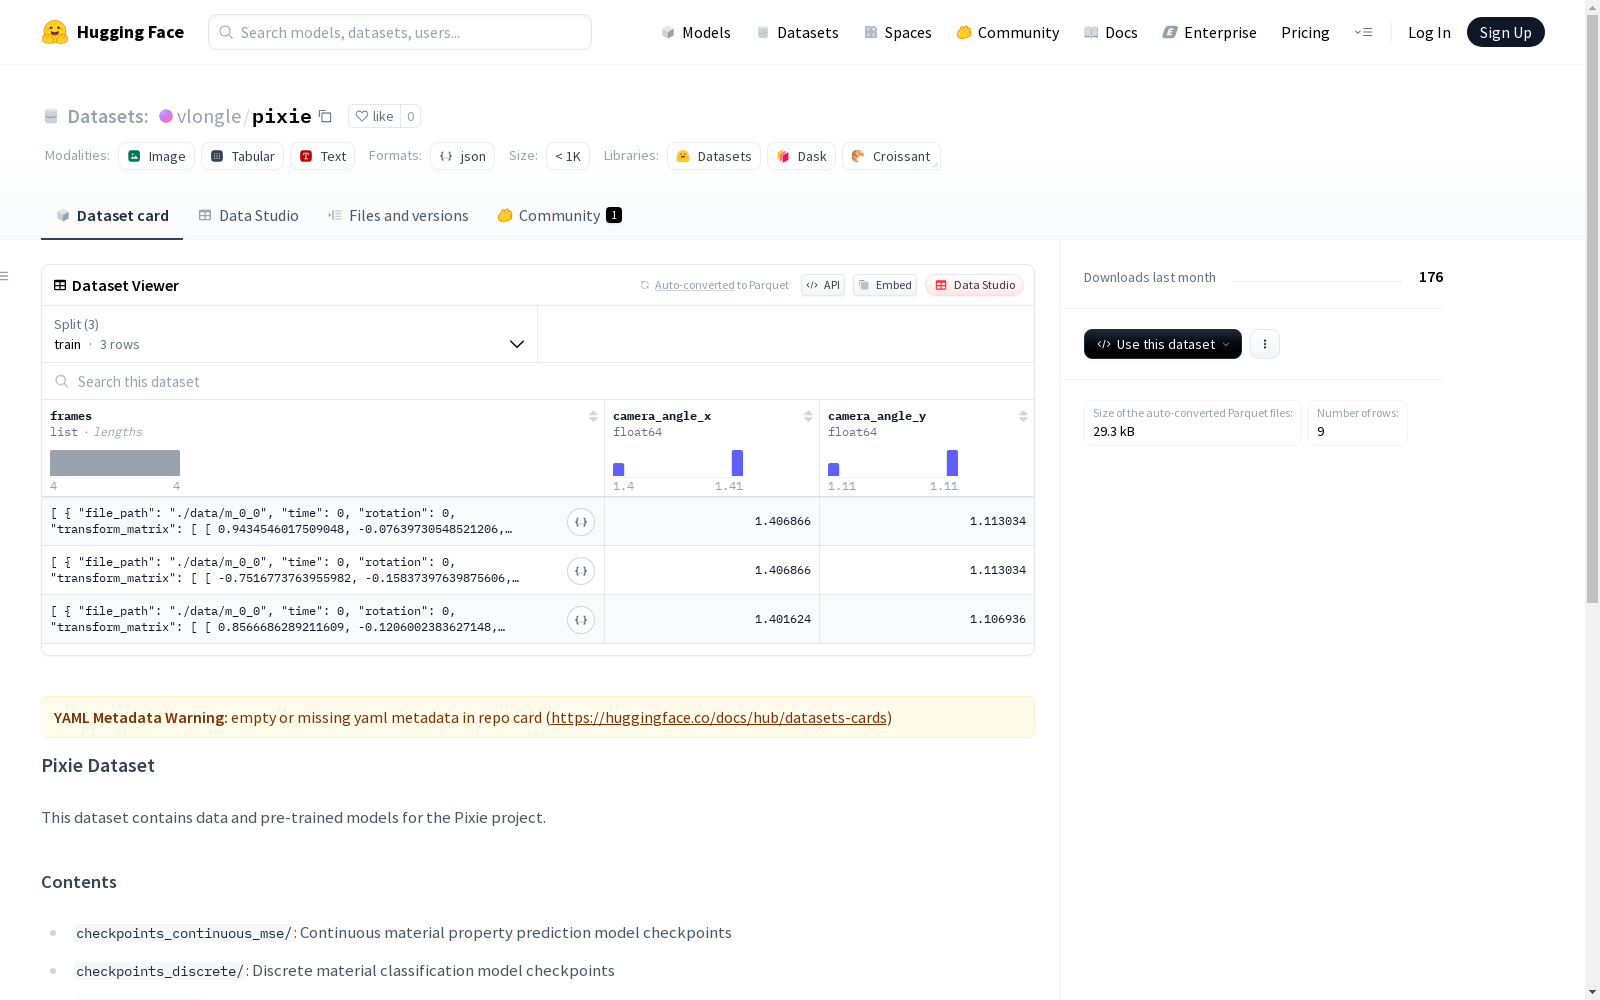
Task: Go to Pricing page
Action: (1305, 32)
